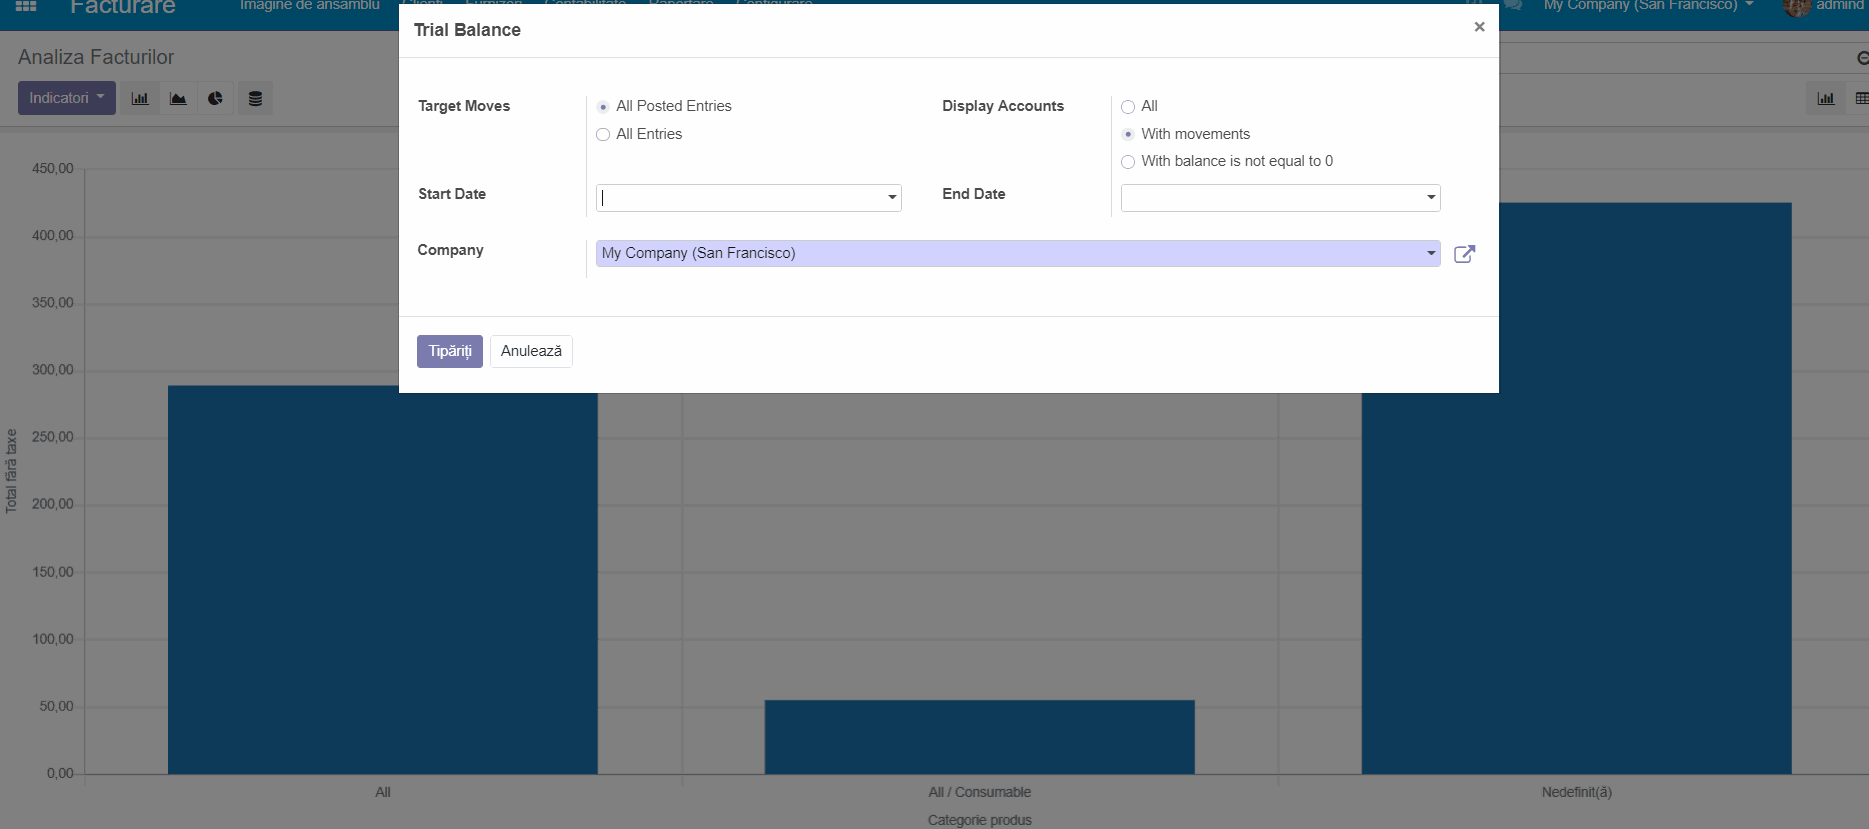Click the Tipăriți print button
Viewport: 1869px width, 829px height.
[450, 351]
